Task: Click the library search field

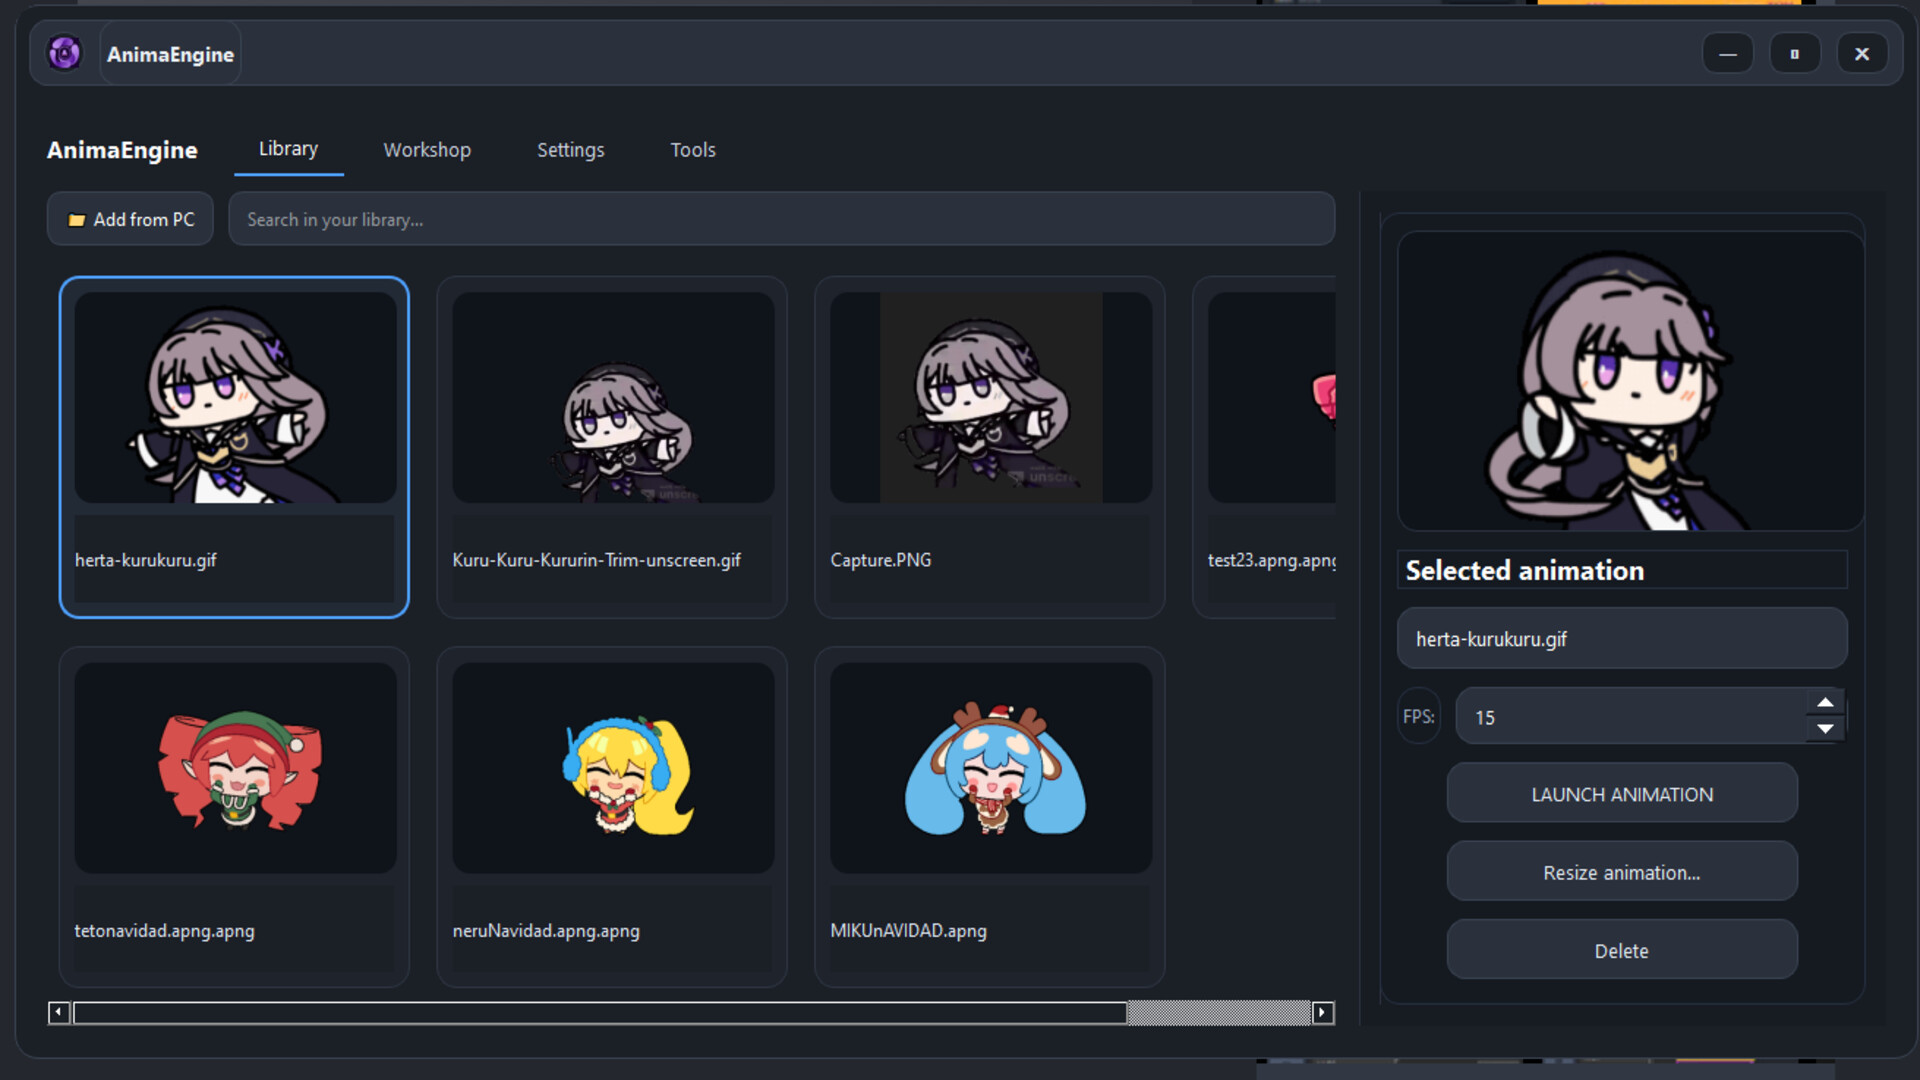Action: tap(780, 219)
